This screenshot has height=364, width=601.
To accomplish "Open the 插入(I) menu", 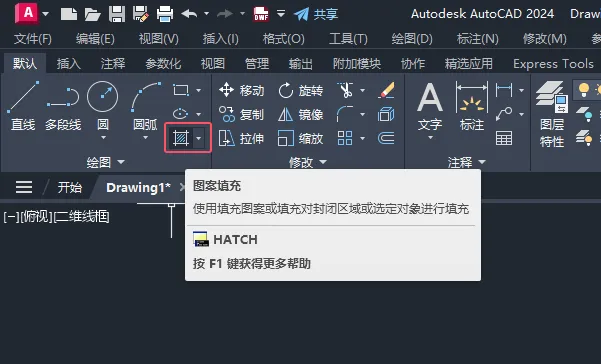I will pyautogui.click(x=220, y=39).
